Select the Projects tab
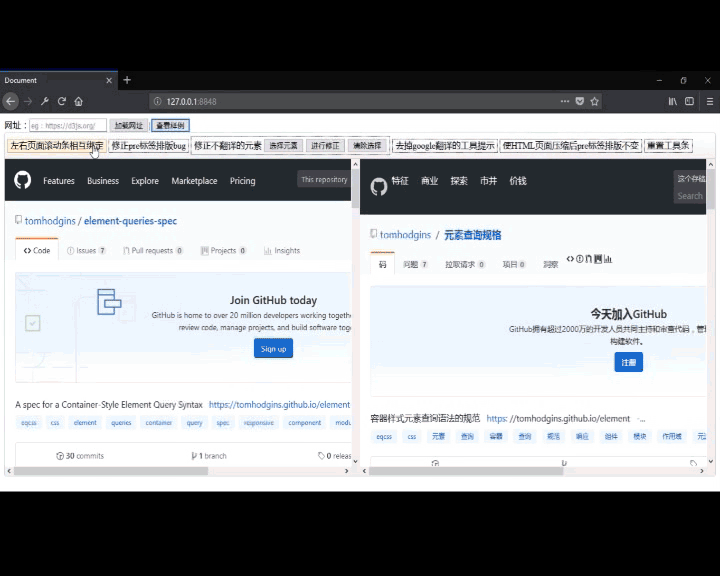The height and width of the screenshot is (576, 720). point(224,250)
